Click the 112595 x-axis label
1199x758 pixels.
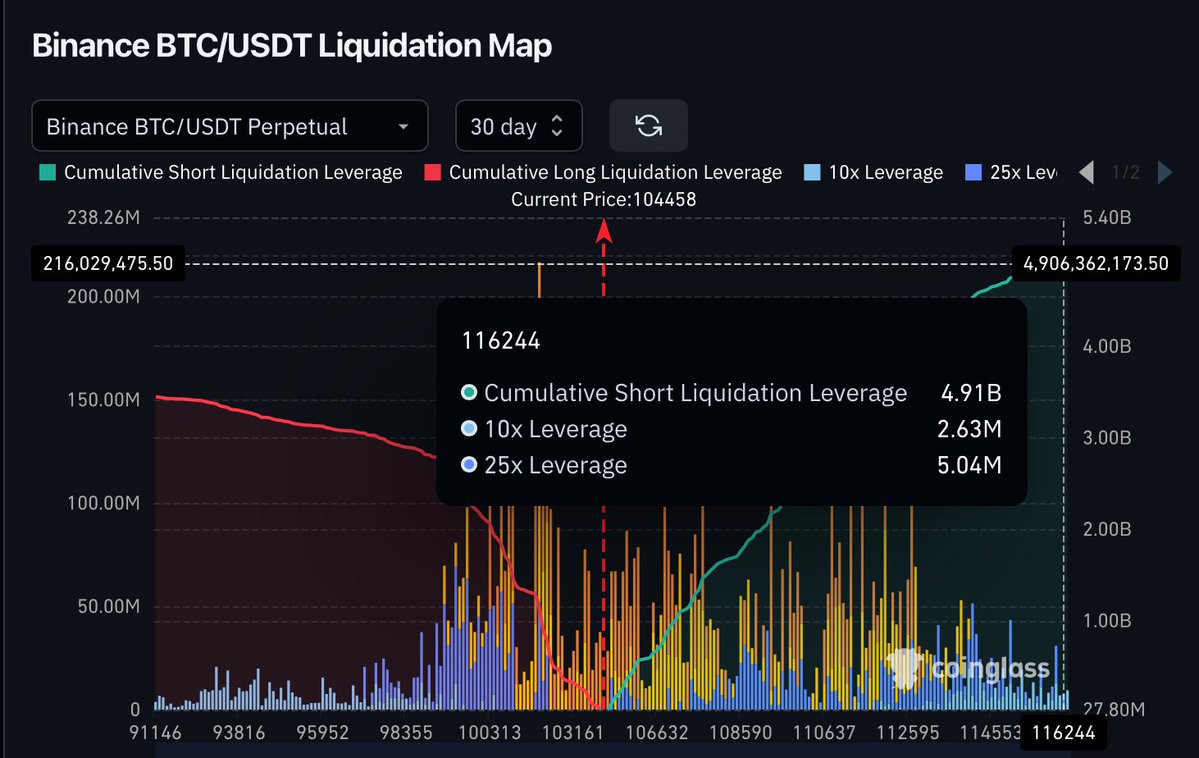pyautogui.click(x=908, y=733)
